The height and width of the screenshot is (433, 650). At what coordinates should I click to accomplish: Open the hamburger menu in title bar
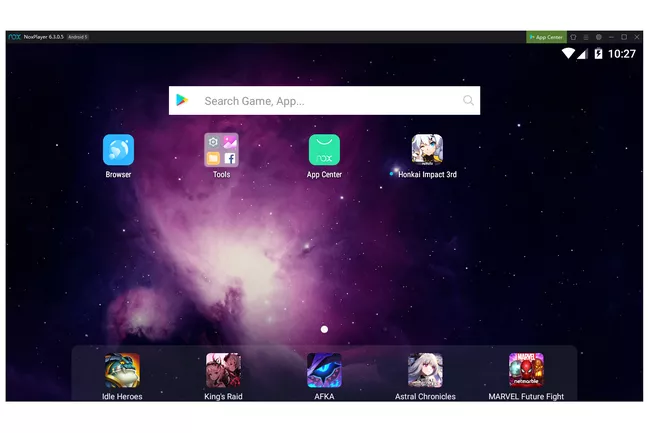click(586, 37)
